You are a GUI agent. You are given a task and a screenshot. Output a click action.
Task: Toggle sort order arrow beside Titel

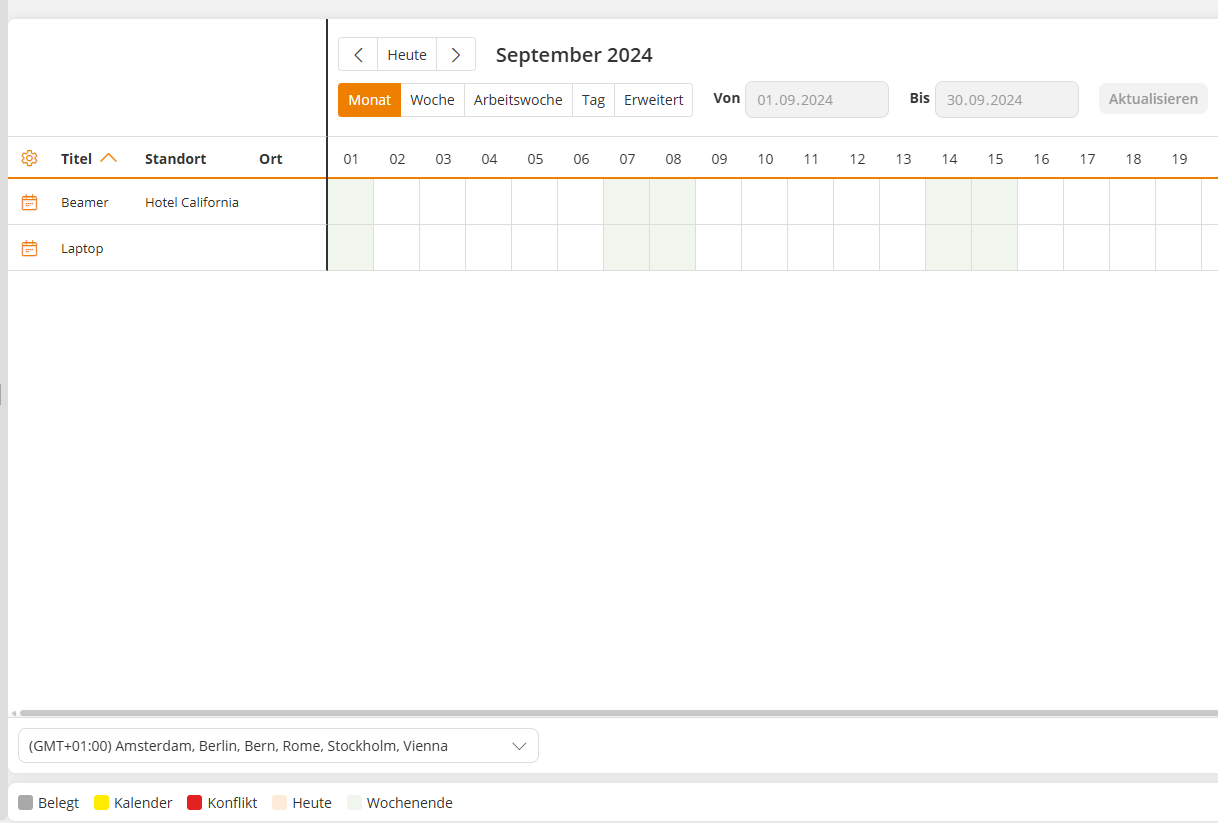[x=109, y=158]
